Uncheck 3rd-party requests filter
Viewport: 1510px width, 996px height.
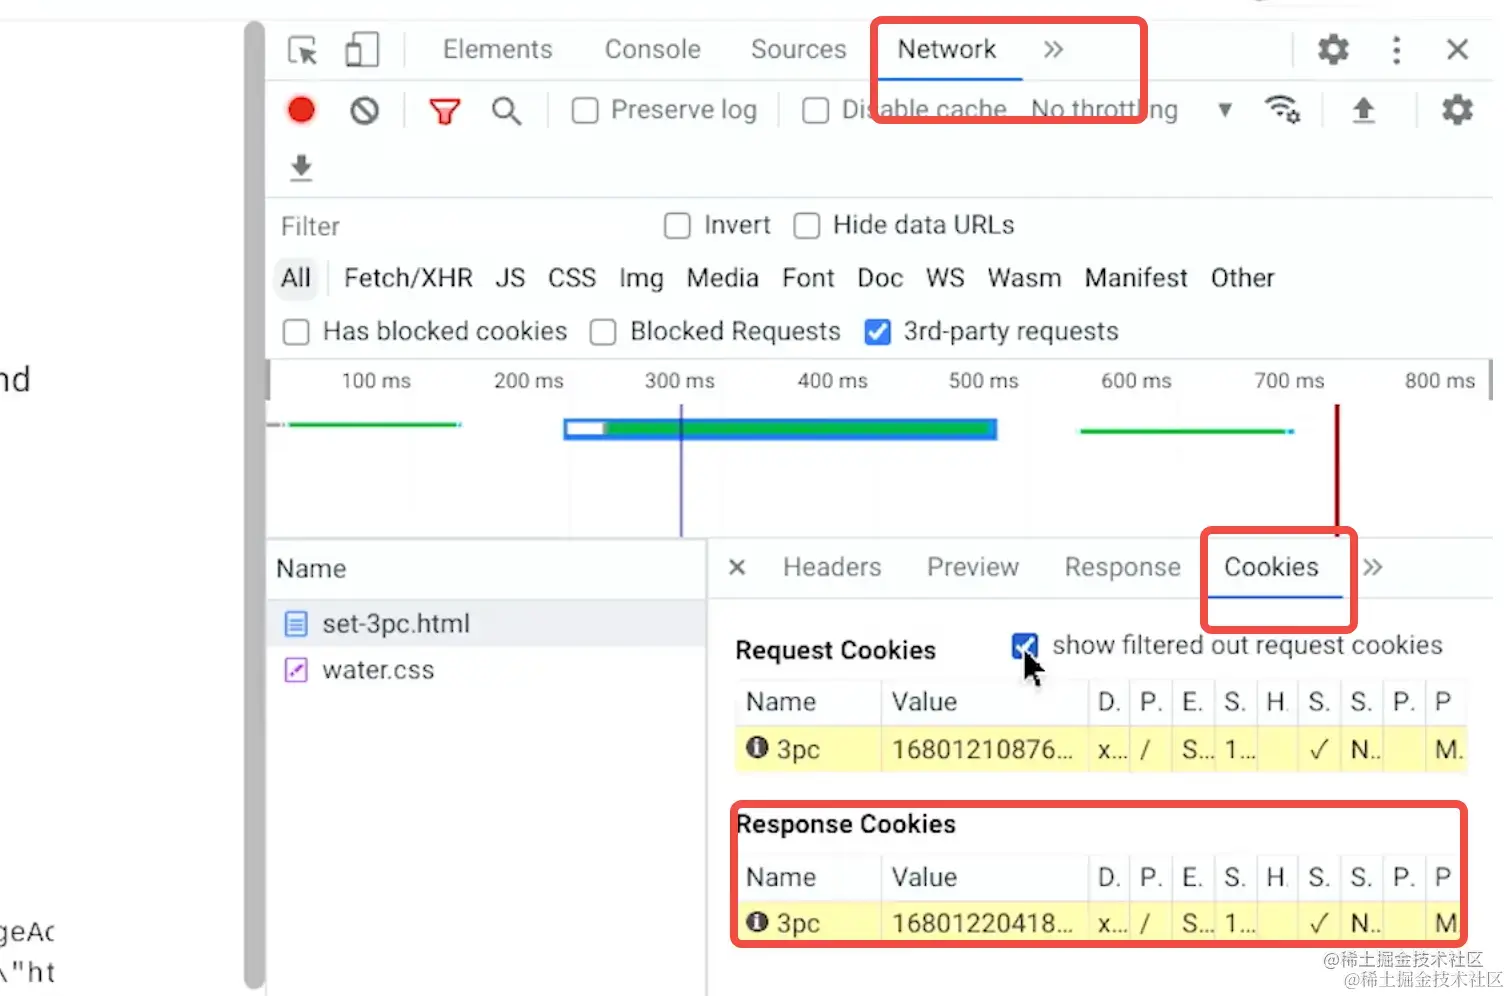pos(877,332)
